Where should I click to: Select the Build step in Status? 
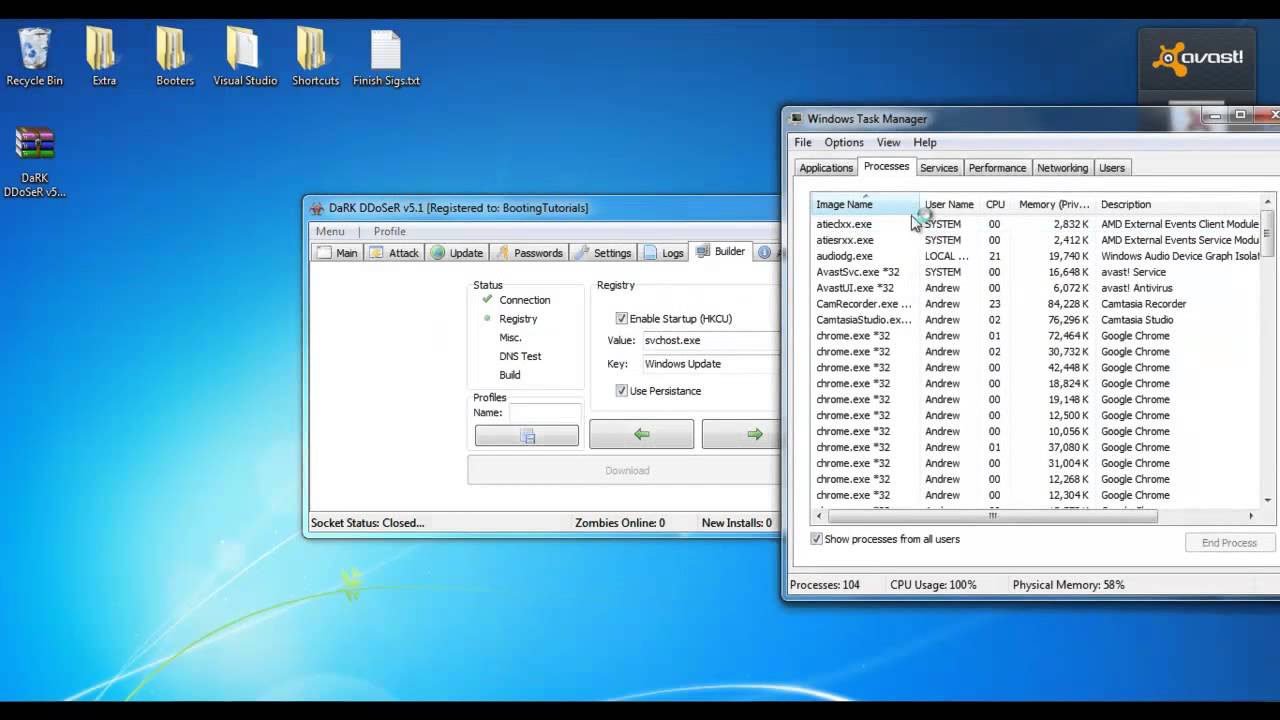[x=510, y=375]
